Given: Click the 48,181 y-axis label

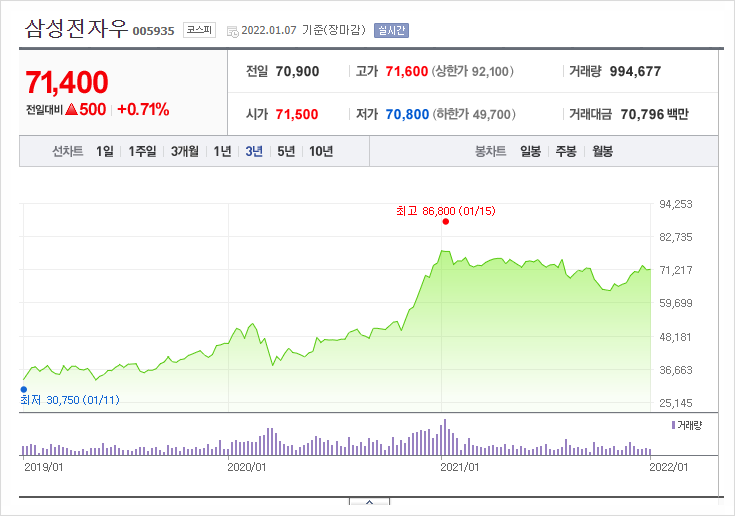Looking at the screenshot, I should (x=675, y=337).
